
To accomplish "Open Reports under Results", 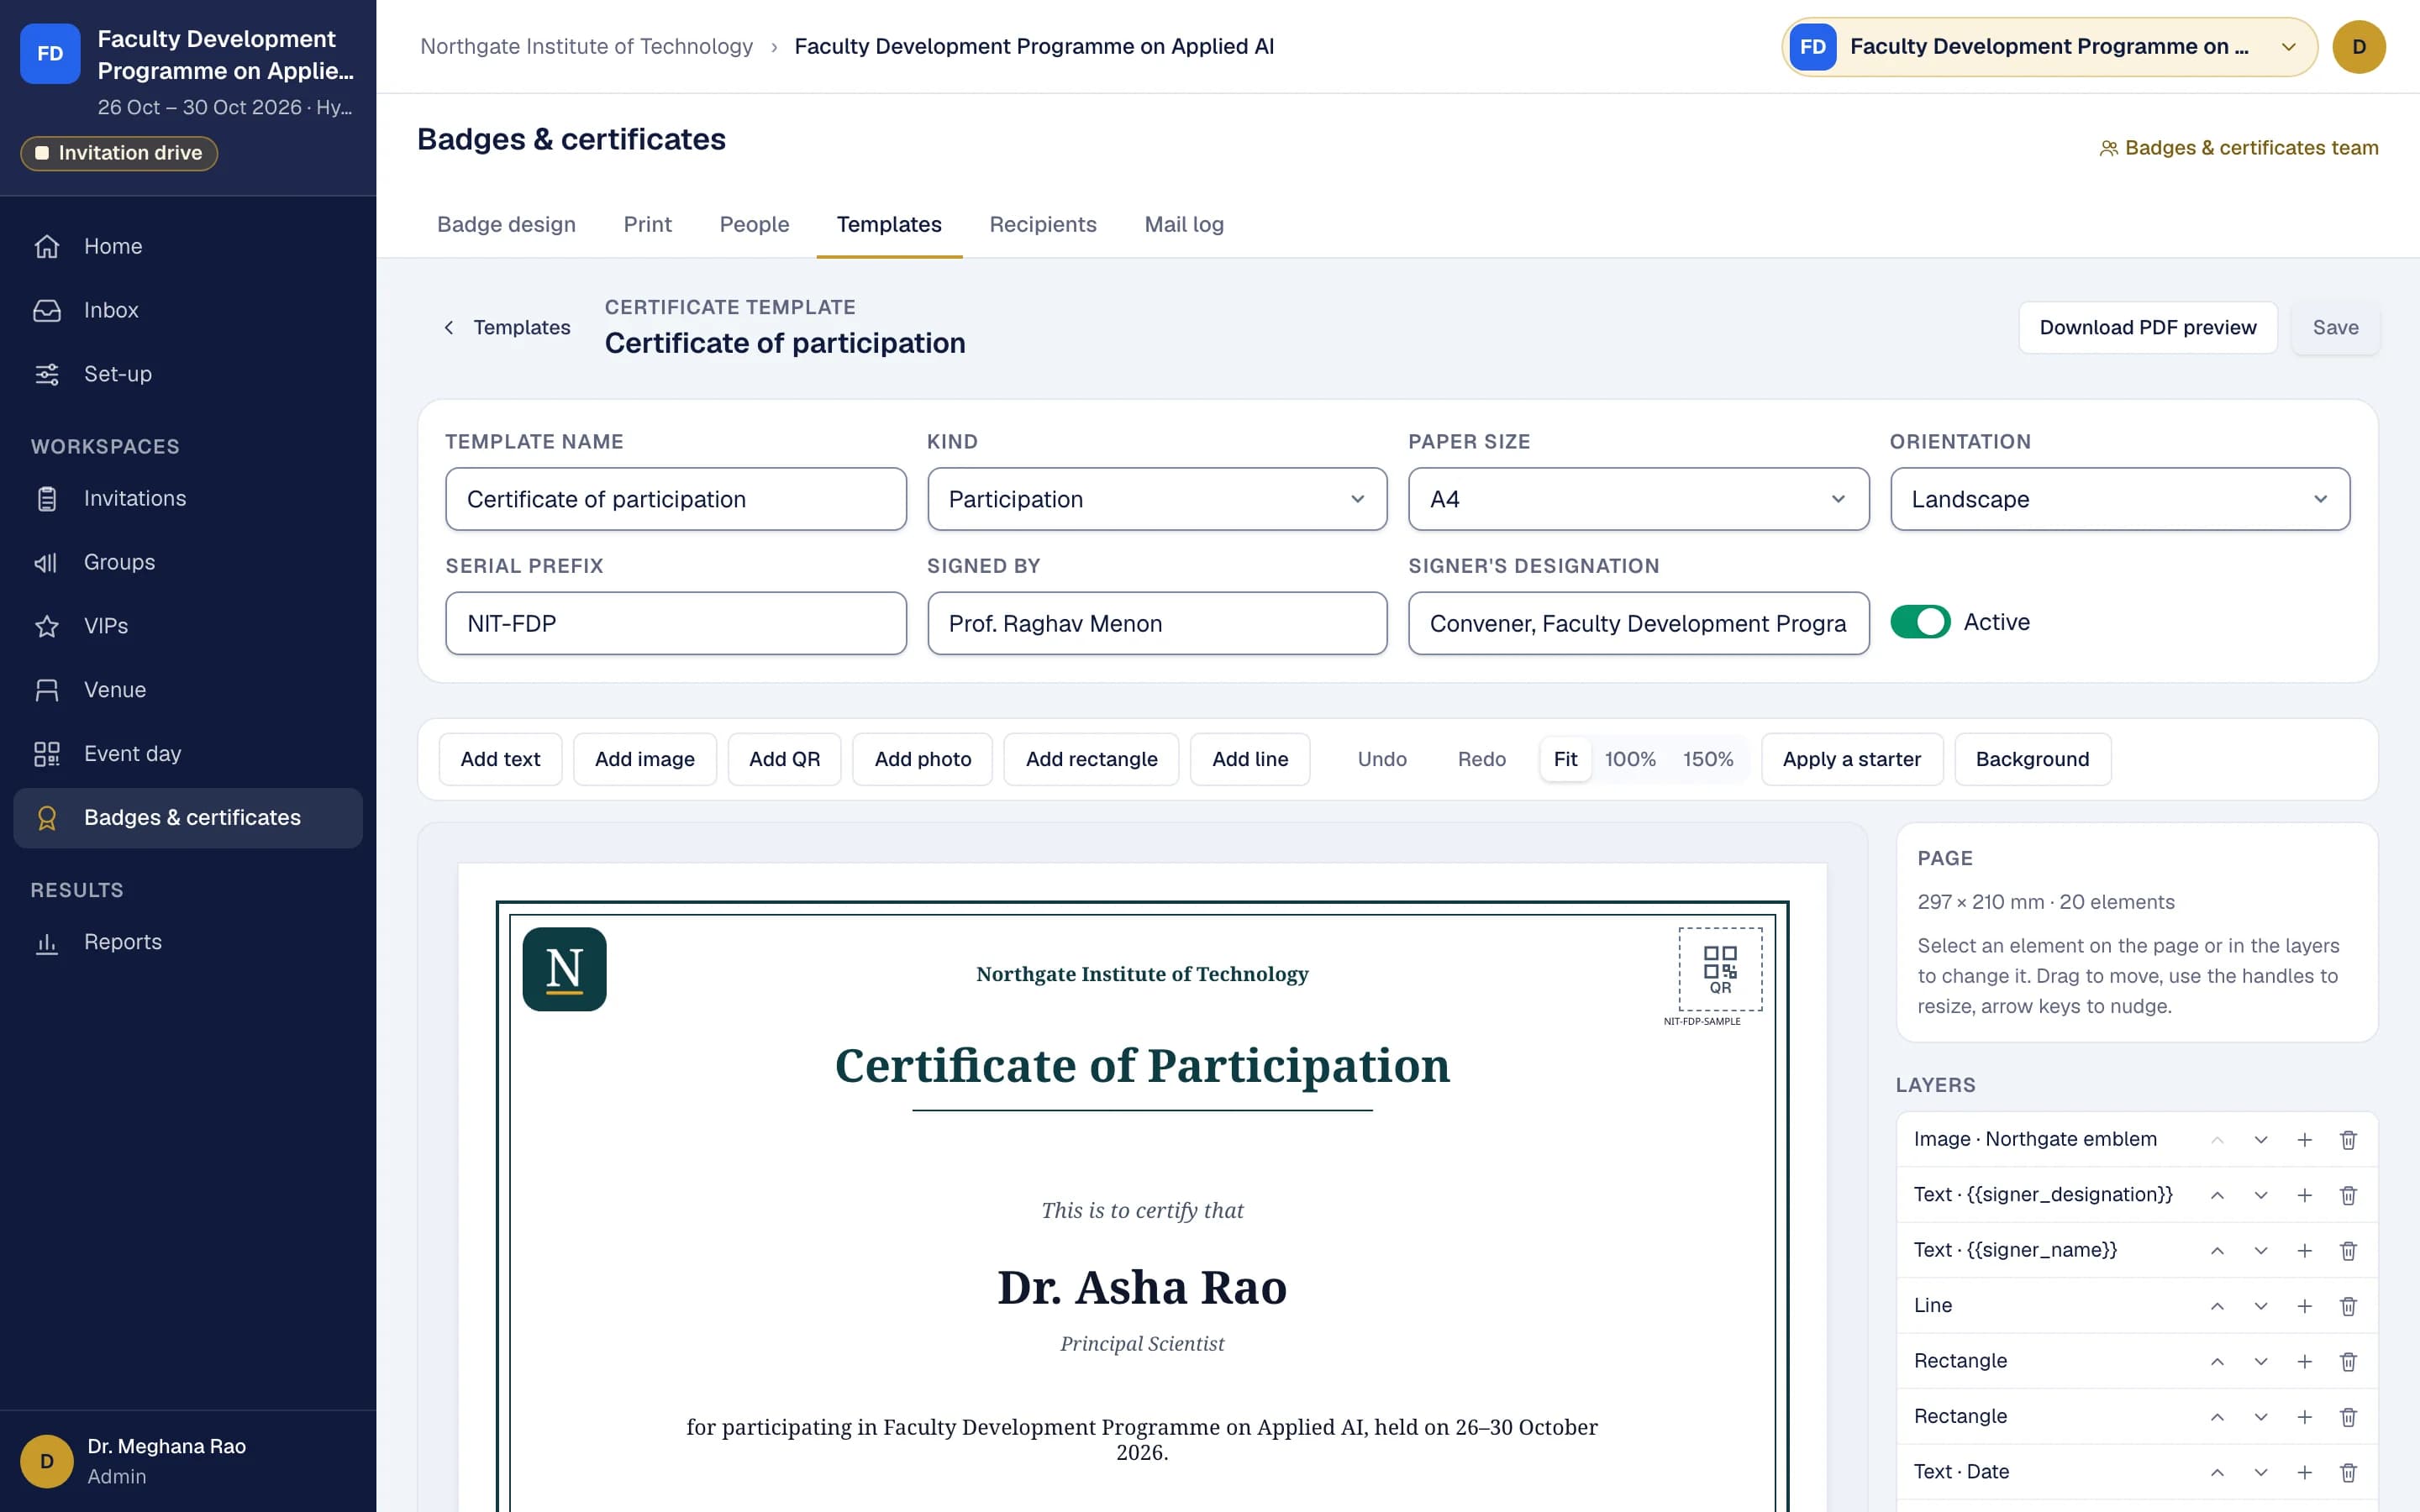I will coord(188,942).
